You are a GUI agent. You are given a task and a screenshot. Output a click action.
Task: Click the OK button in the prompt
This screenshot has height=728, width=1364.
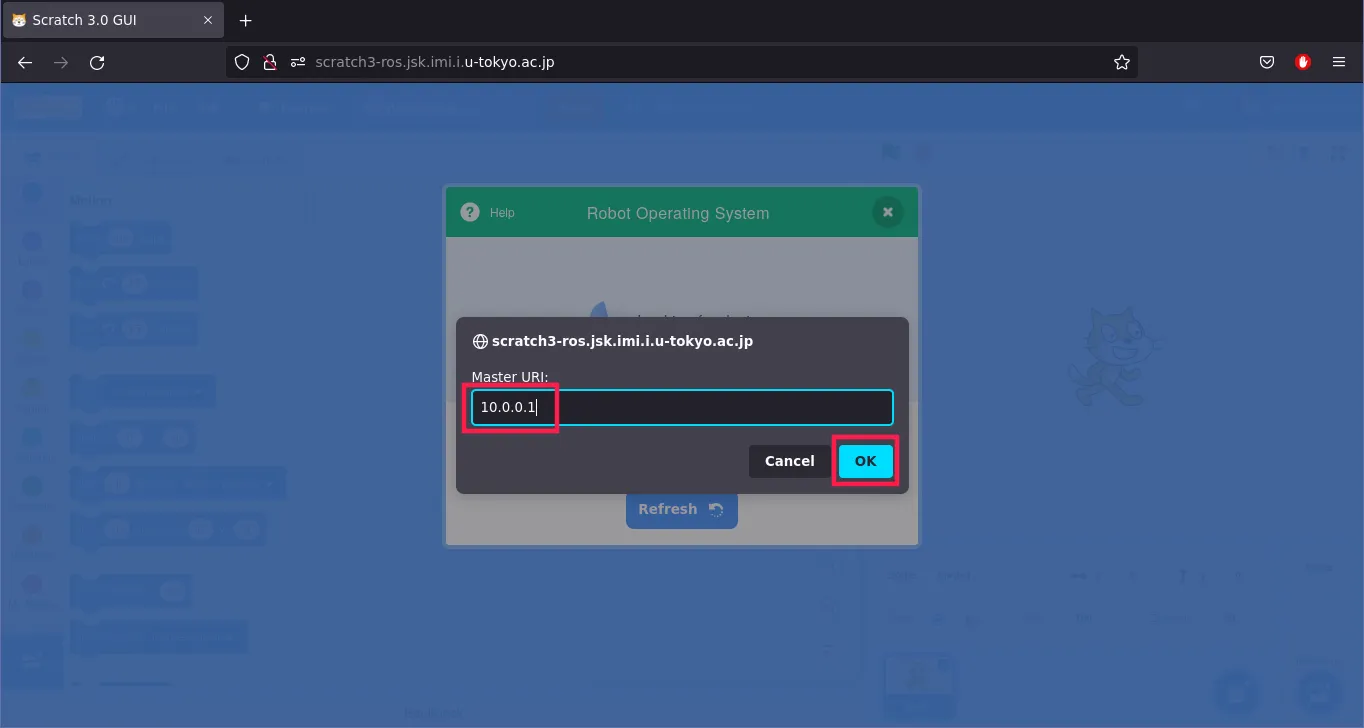(865, 461)
